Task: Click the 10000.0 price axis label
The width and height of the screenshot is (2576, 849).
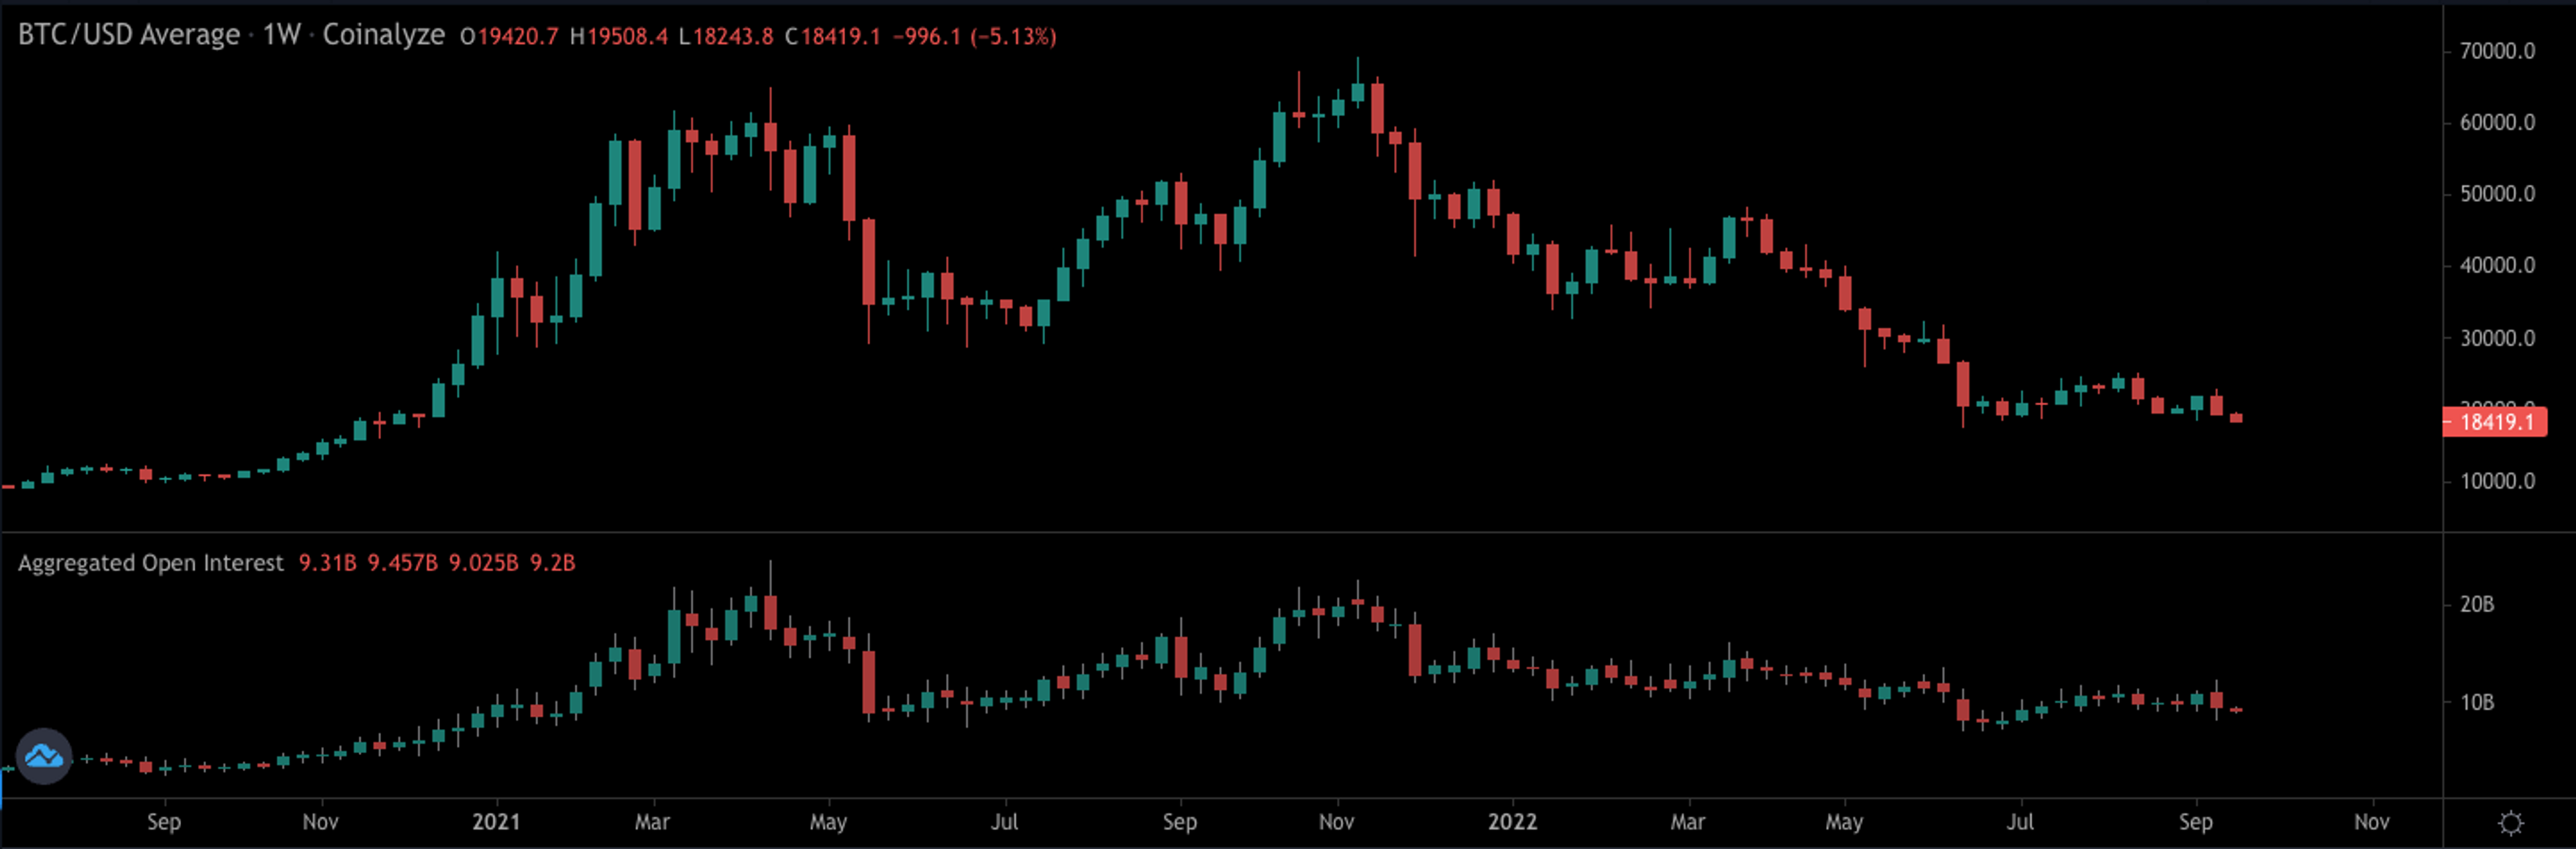Action: coord(2497,481)
